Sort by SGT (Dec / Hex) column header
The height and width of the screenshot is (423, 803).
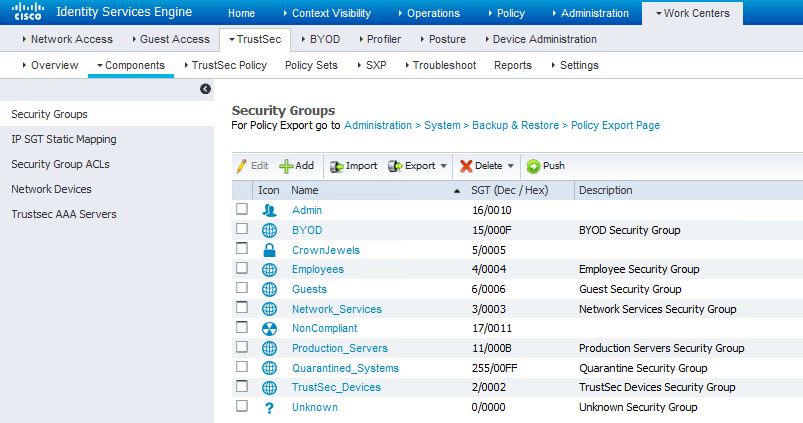pos(510,191)
